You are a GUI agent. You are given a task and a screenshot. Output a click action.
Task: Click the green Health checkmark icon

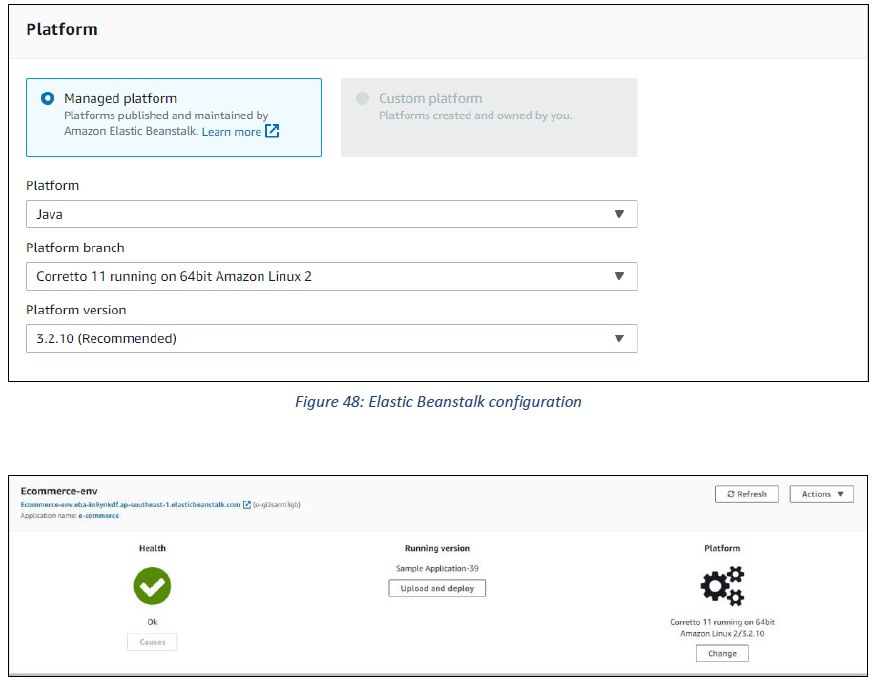(152, 586)
